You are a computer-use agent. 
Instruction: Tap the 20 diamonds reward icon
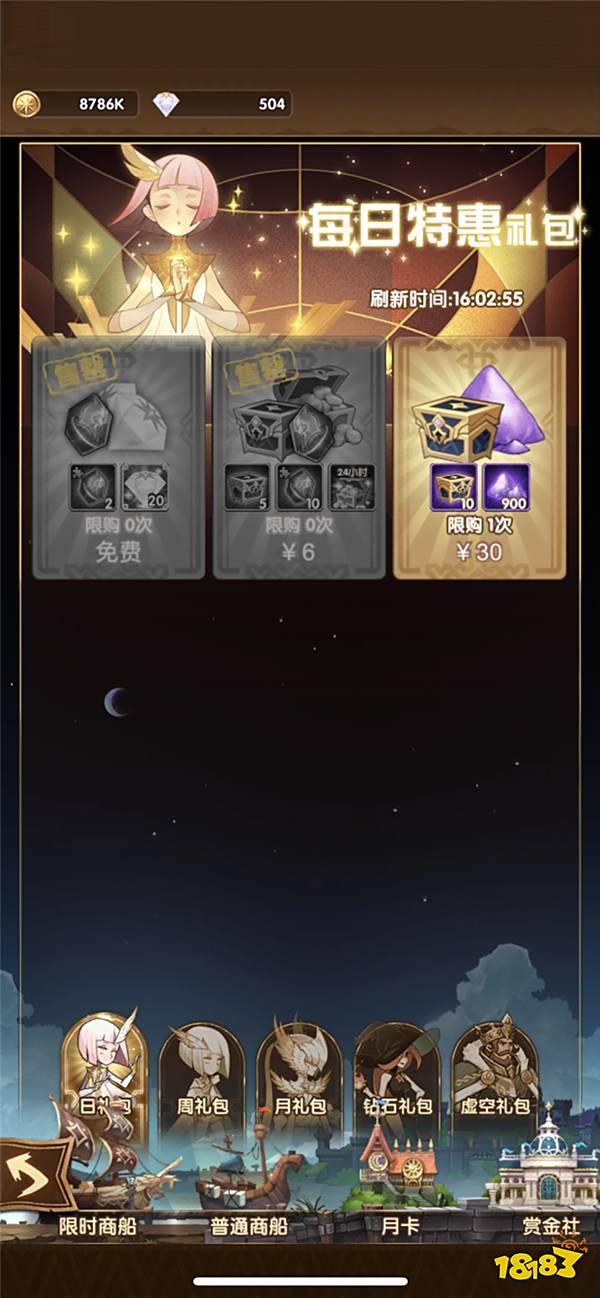tap(143, 487)
